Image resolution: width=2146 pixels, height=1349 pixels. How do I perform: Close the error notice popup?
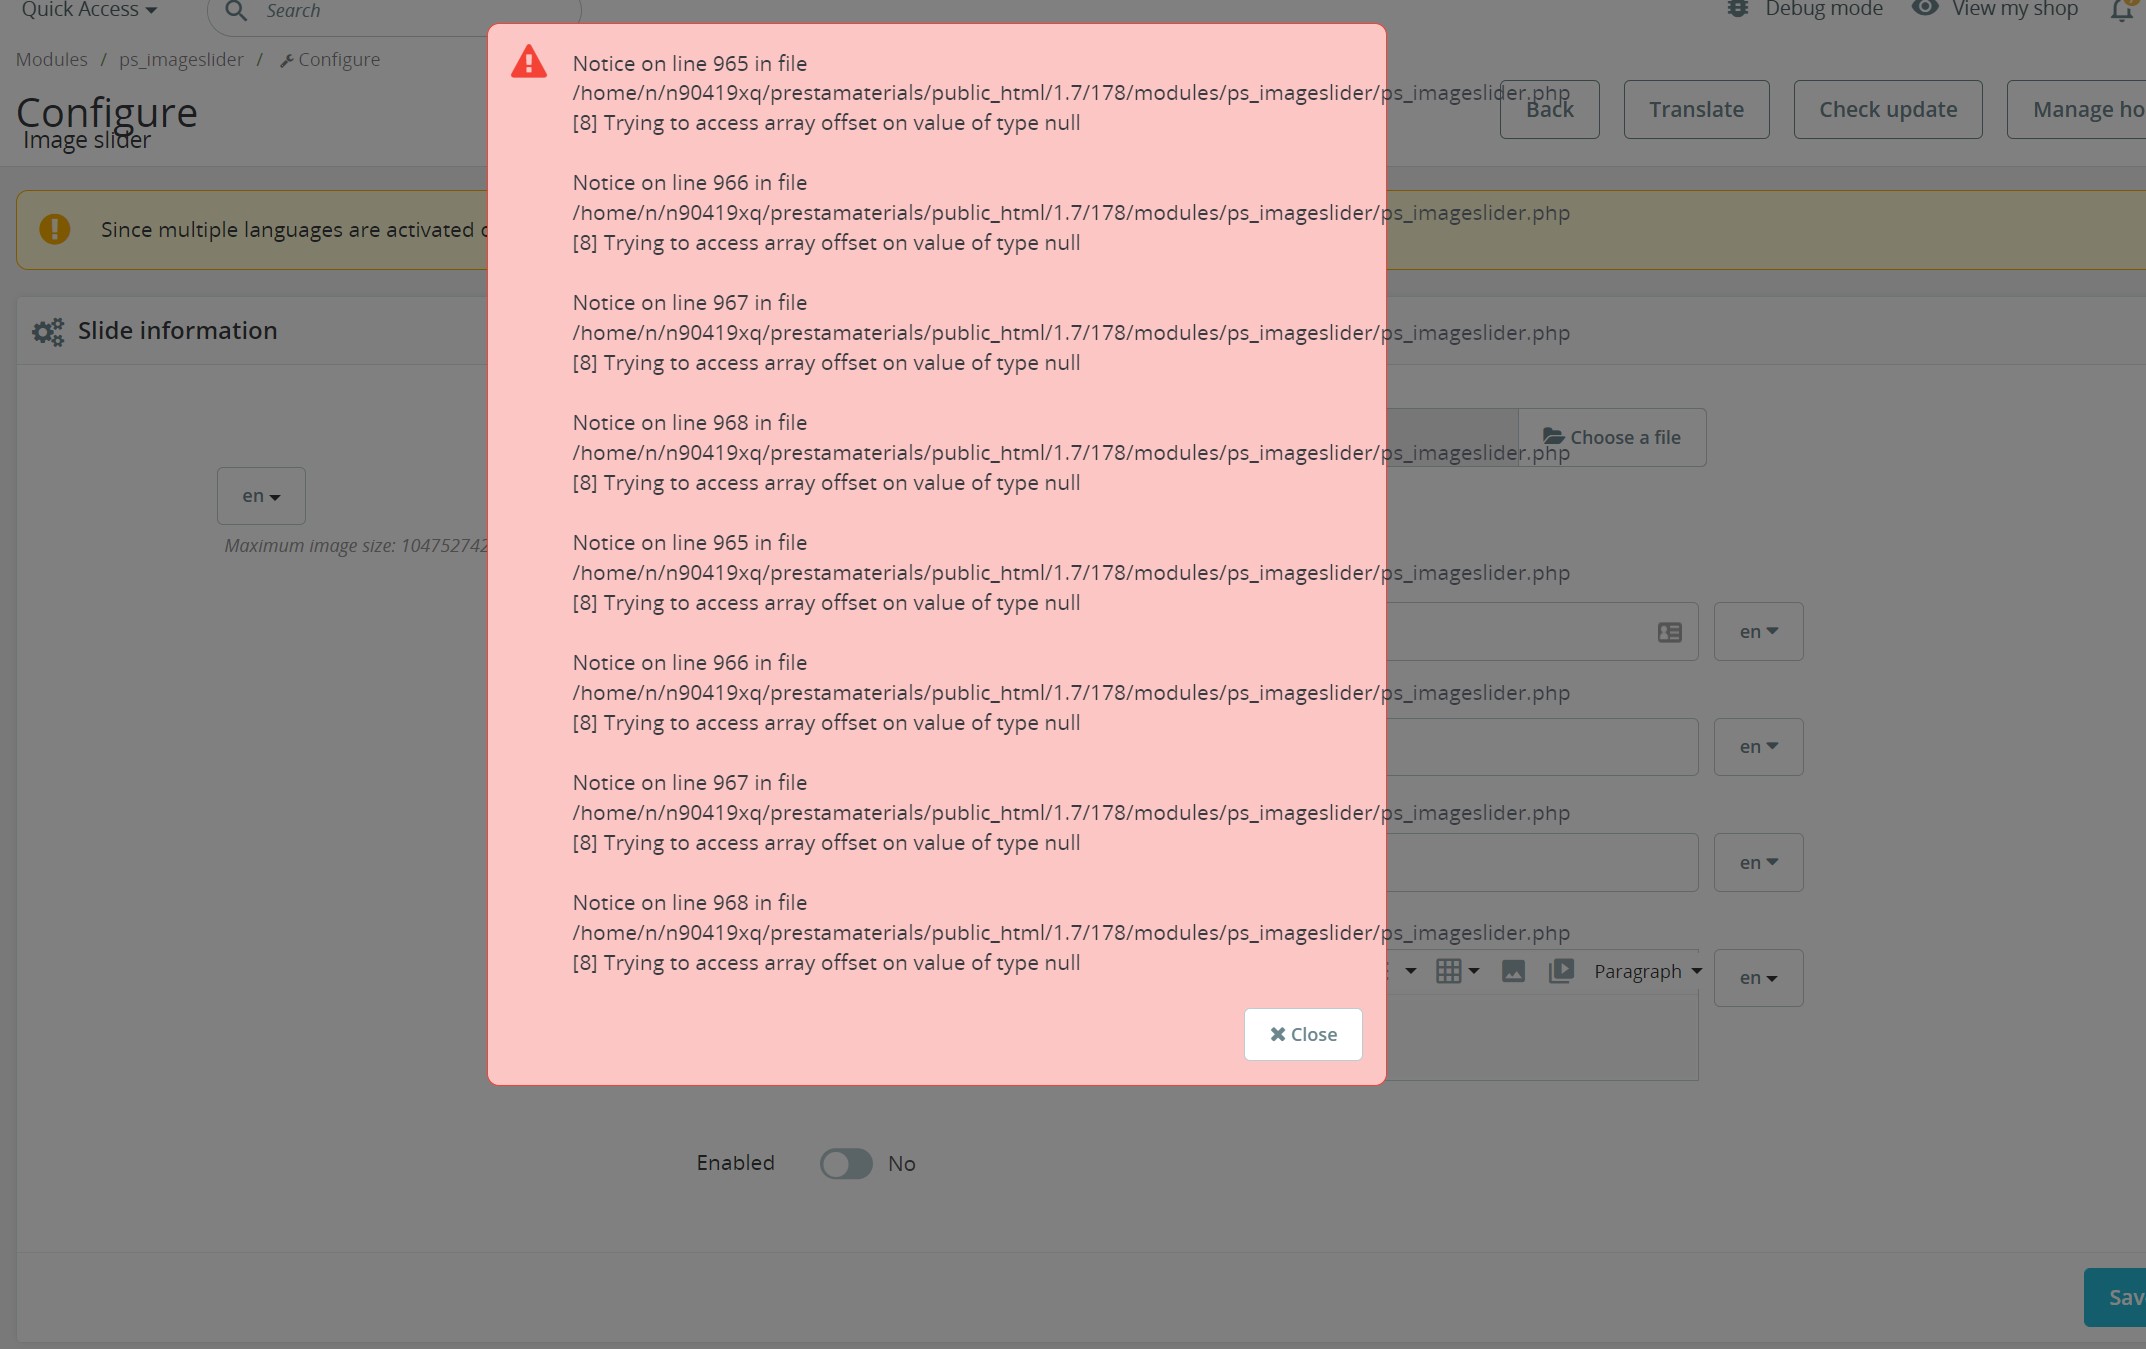[1302, 1034]
